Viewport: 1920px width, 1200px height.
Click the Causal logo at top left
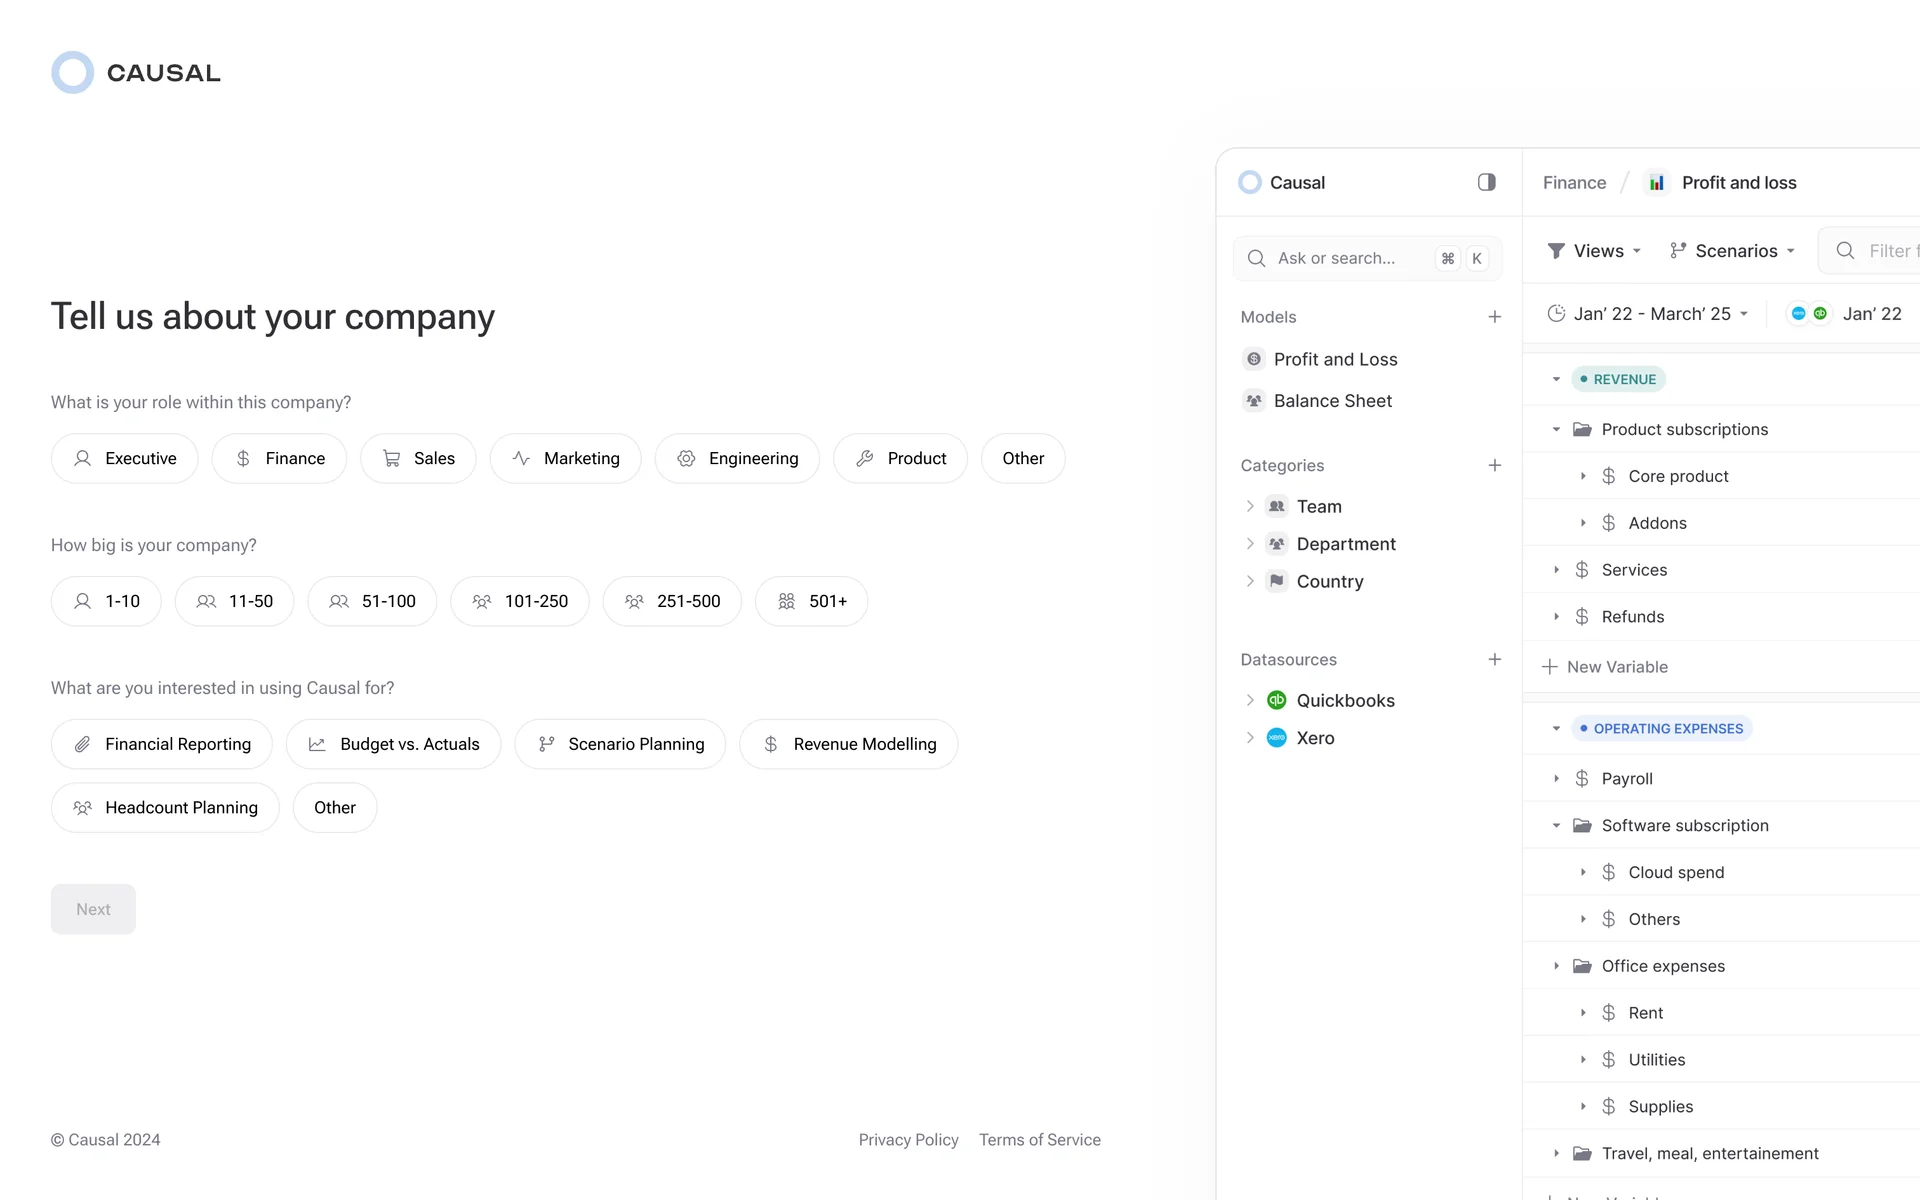point(135,73)
